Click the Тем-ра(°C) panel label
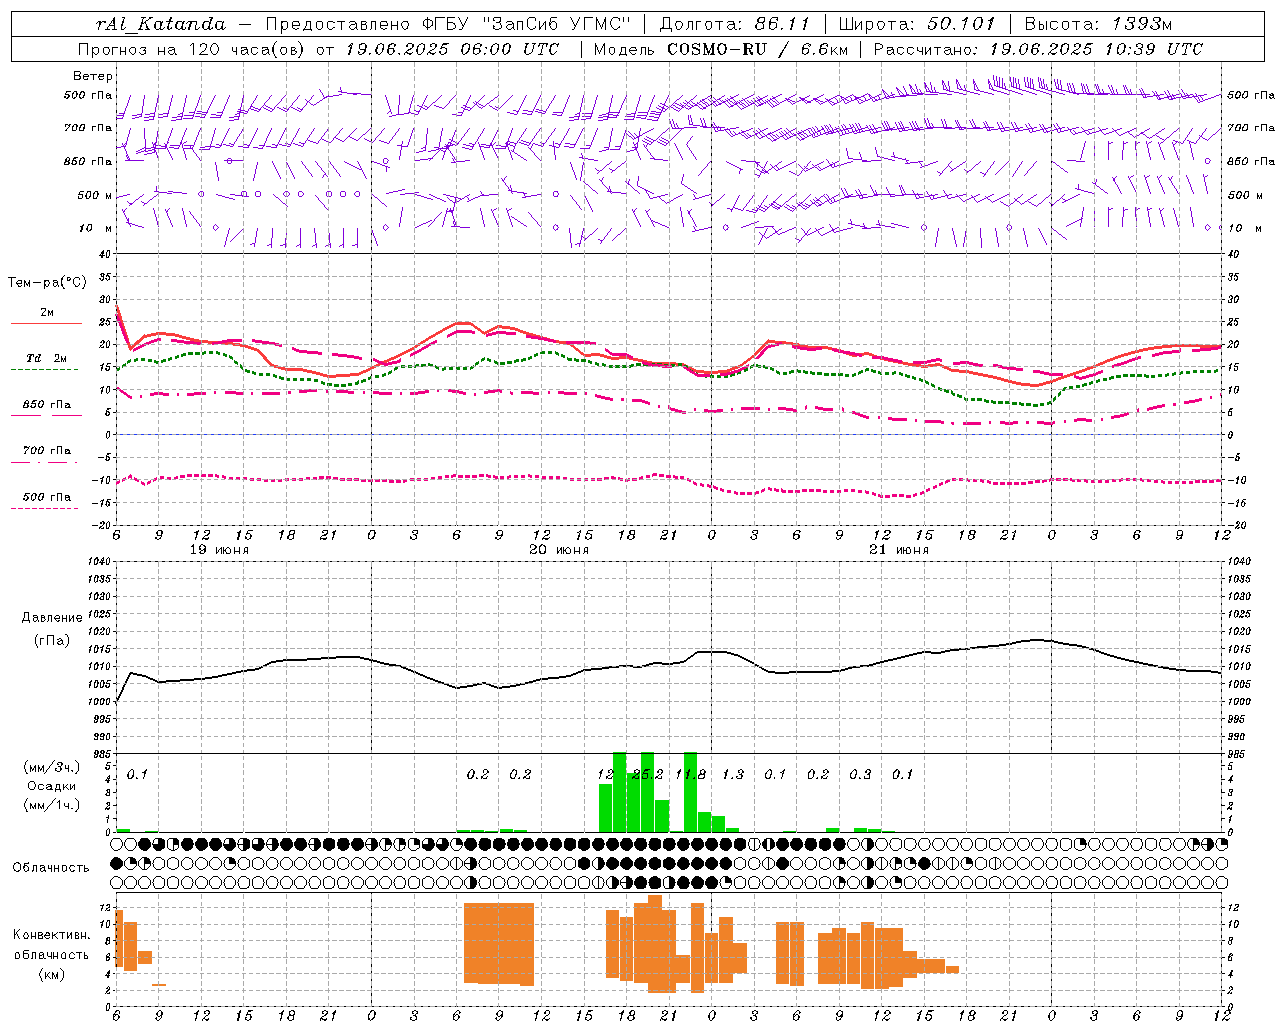The width and height of the screenshot is (1280, 1024). tap(47, 283)
